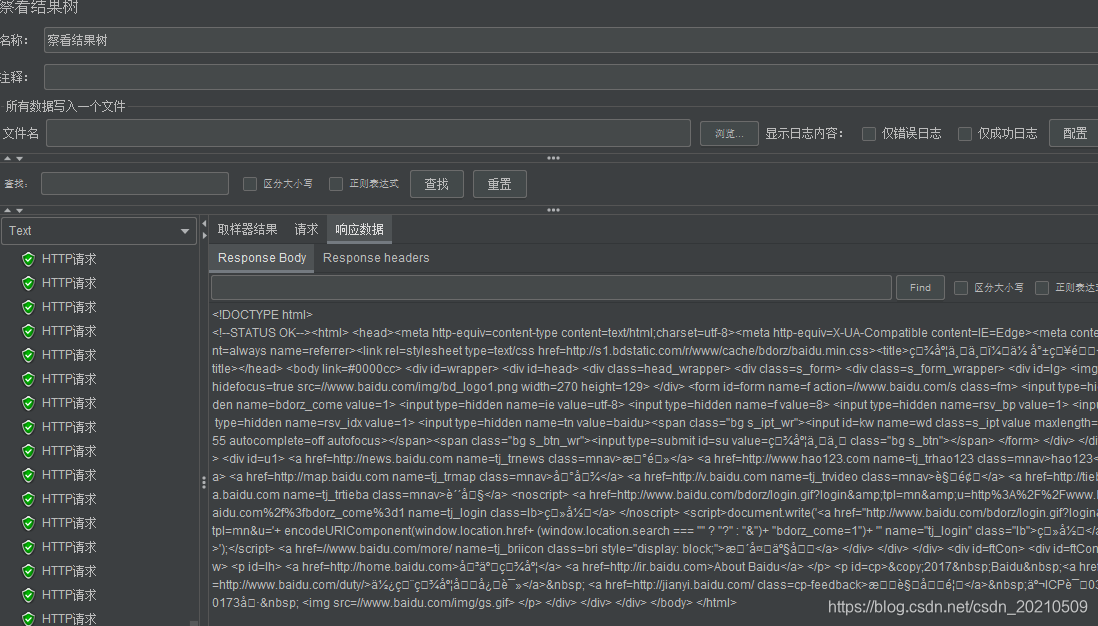The width and height of the screenshot is (1098, 626).
Task: Click the green shield icon of the first HTTP请求 result
Action: 28,259
